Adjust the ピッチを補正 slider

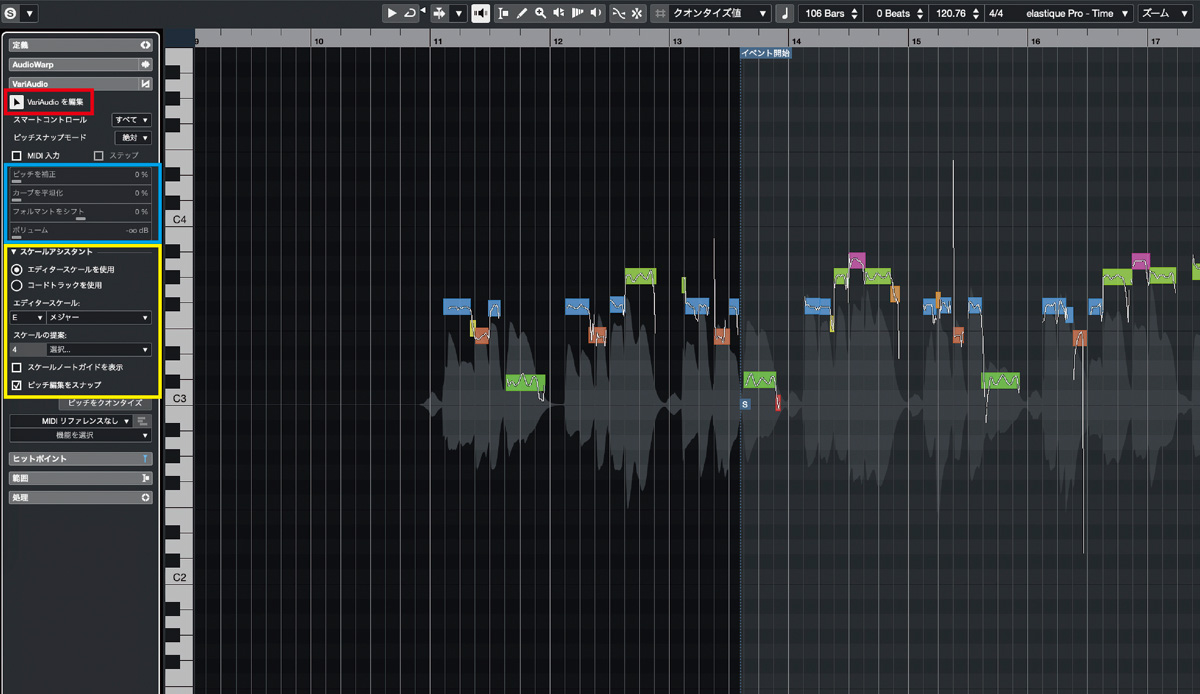tap(80, 176)
